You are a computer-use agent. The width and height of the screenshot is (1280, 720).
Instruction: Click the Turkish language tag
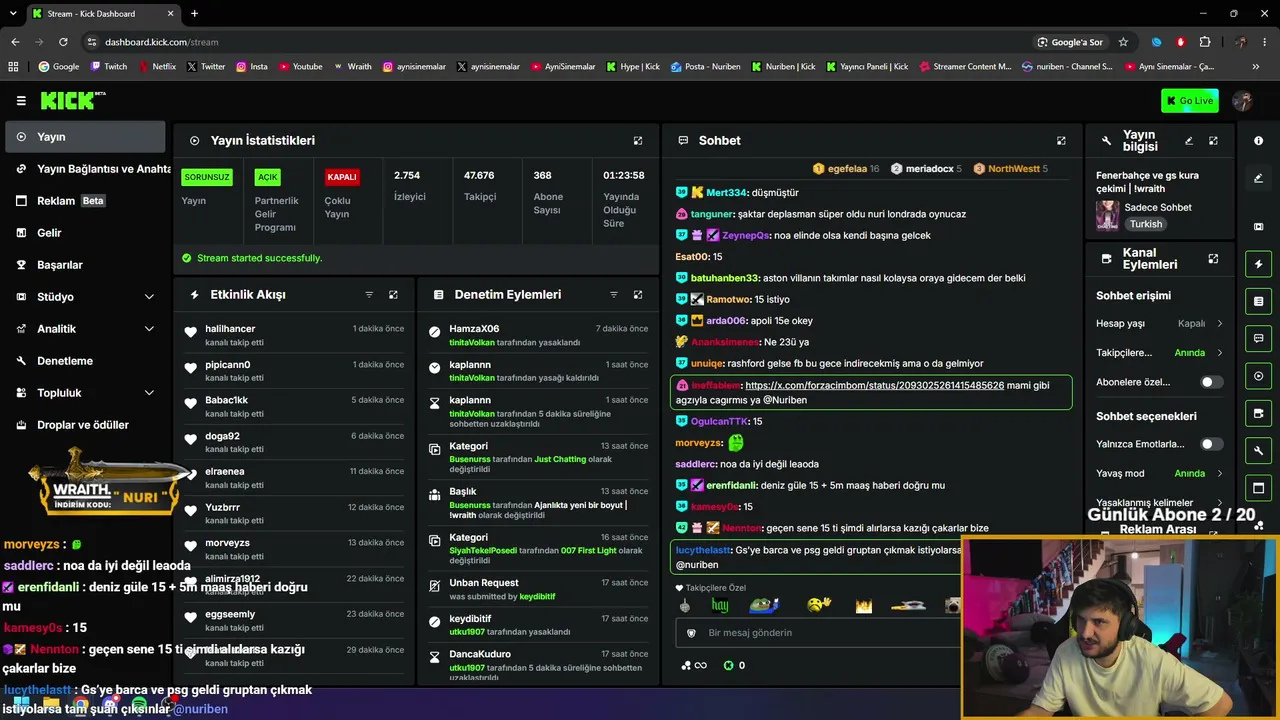[x=1146, y=224]
